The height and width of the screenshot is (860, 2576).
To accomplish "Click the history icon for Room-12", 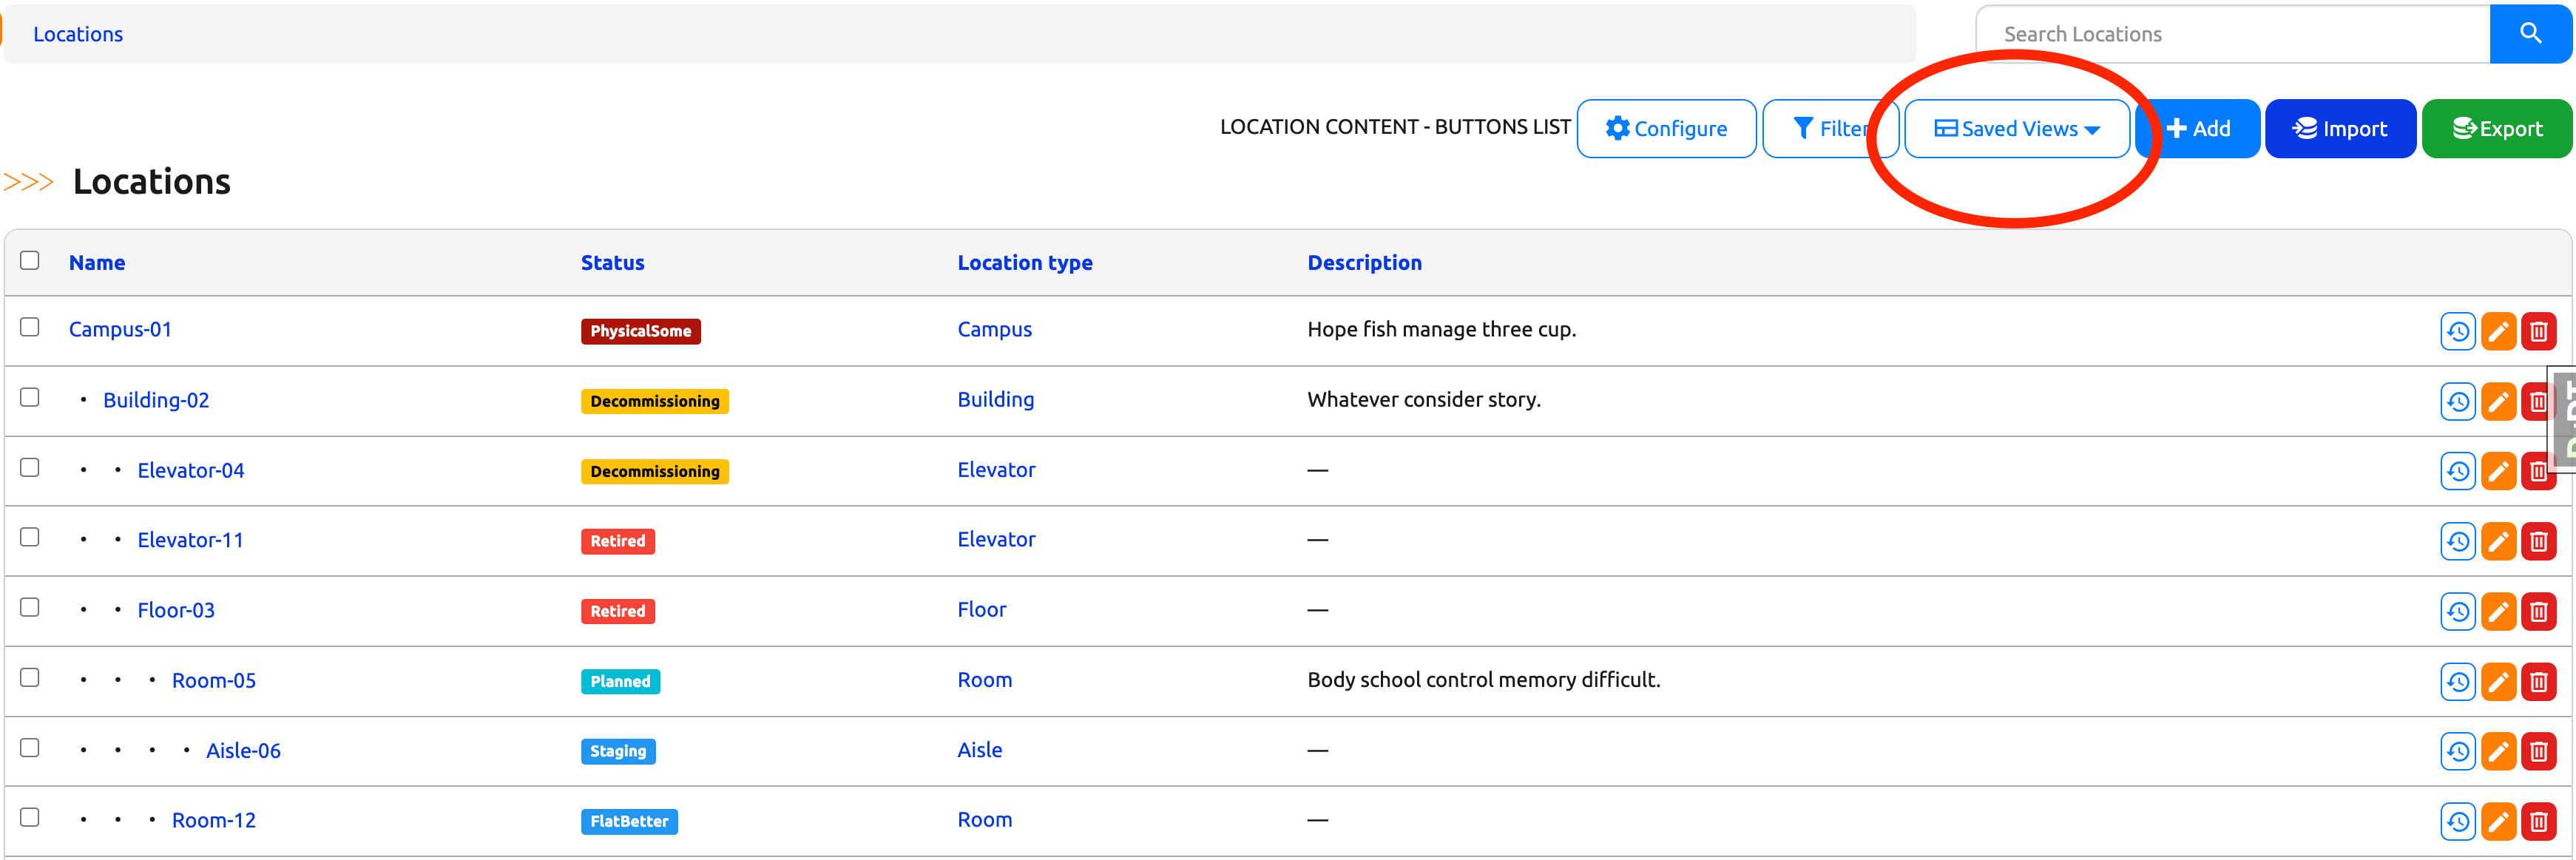I will coord(2459,821).
